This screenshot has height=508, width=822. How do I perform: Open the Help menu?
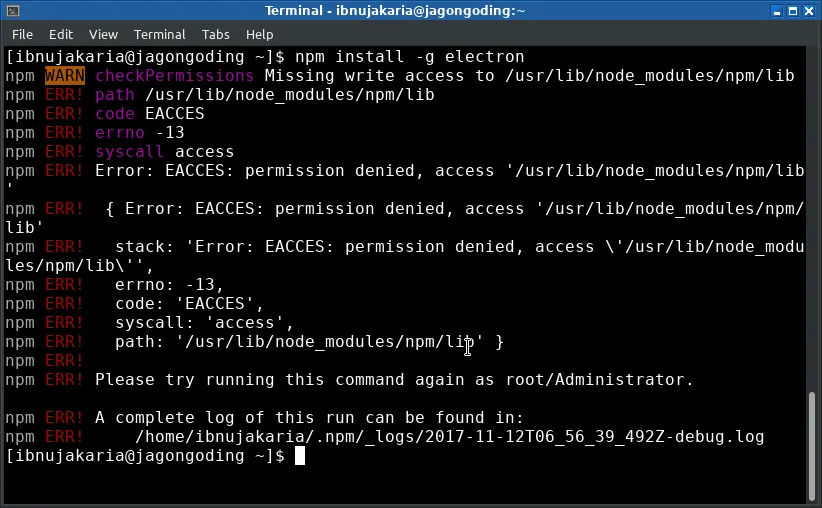tap(259, 35)
